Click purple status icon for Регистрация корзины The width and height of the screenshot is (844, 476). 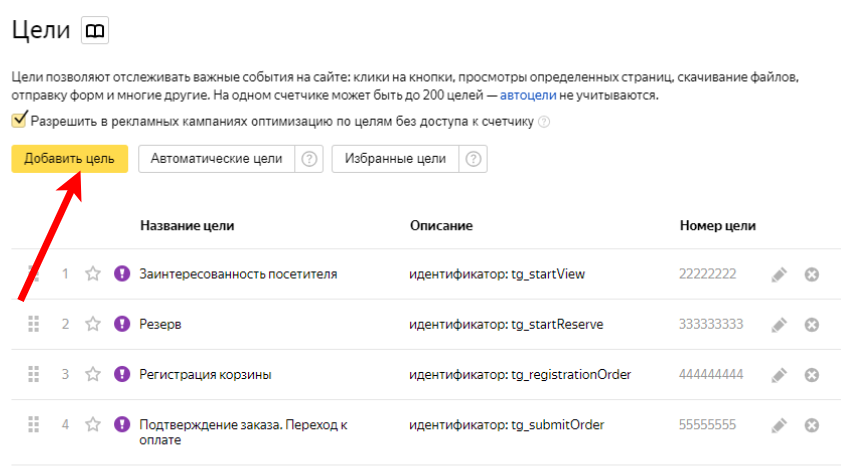click(122, 374)
